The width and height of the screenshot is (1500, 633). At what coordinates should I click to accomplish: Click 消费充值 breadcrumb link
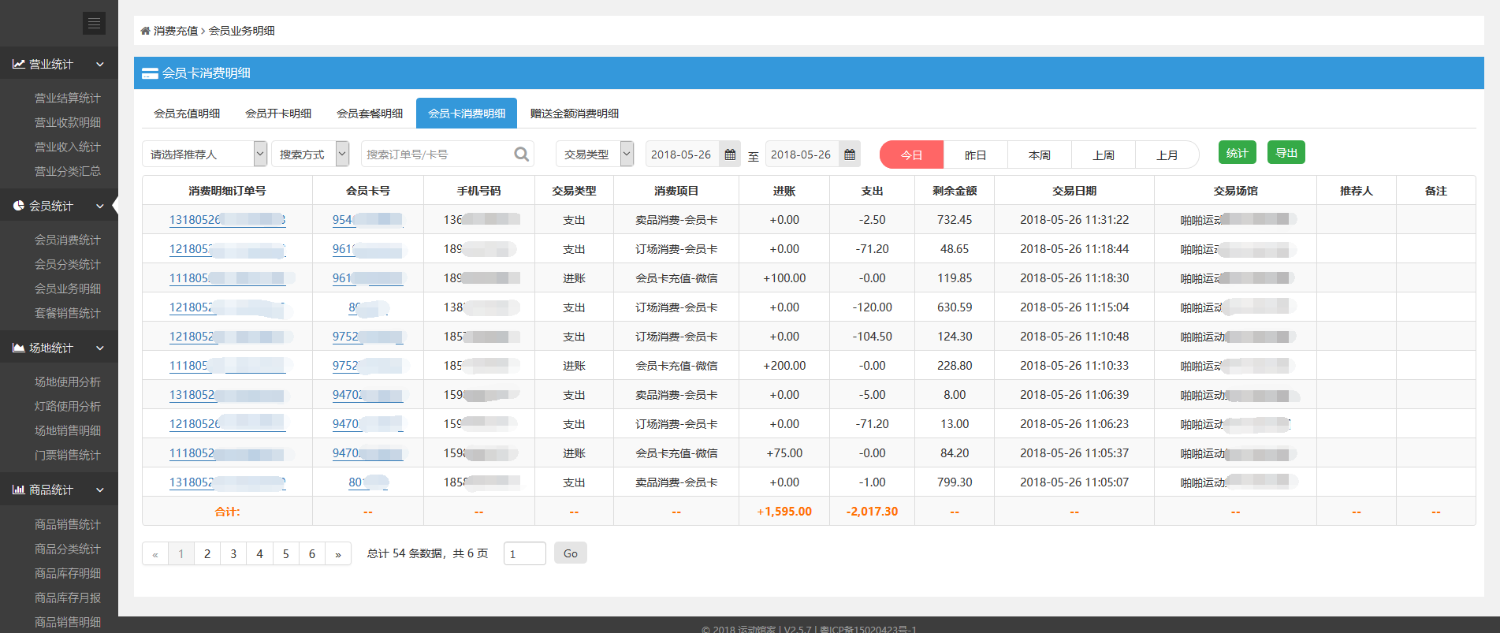(175, 31)
